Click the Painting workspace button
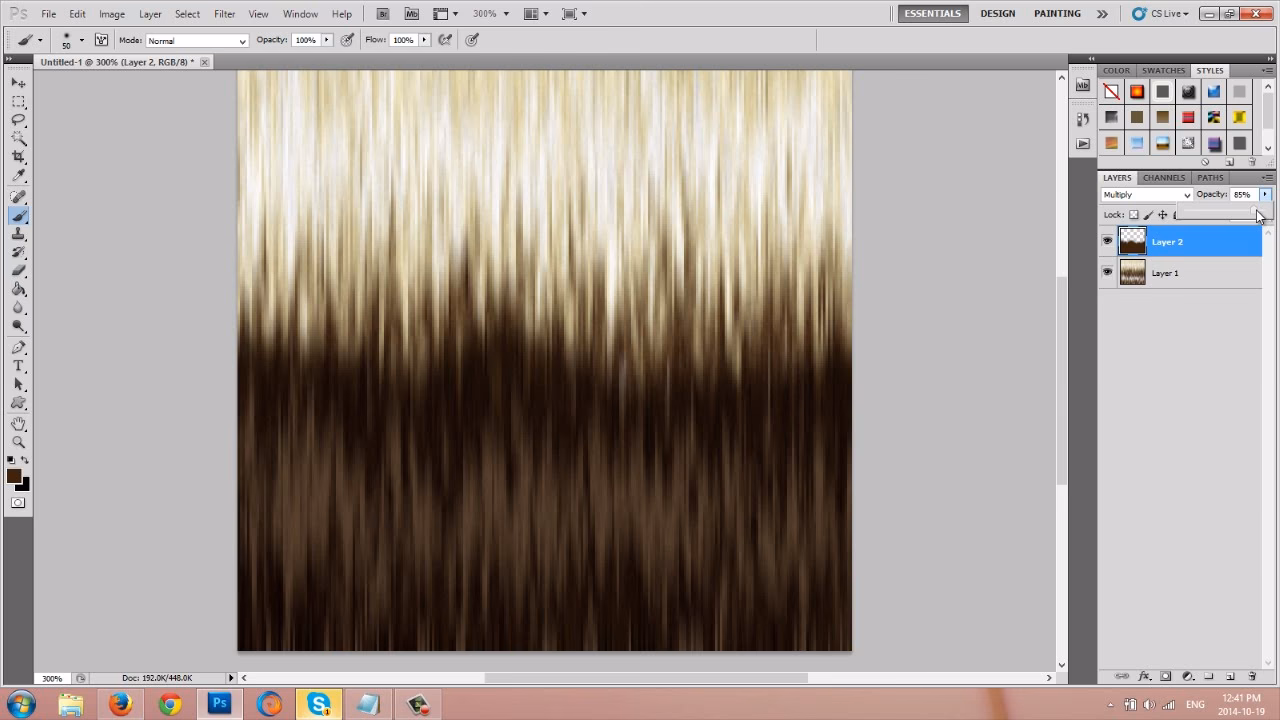This screenshot has height=720, width=1280. [1057, 14]
